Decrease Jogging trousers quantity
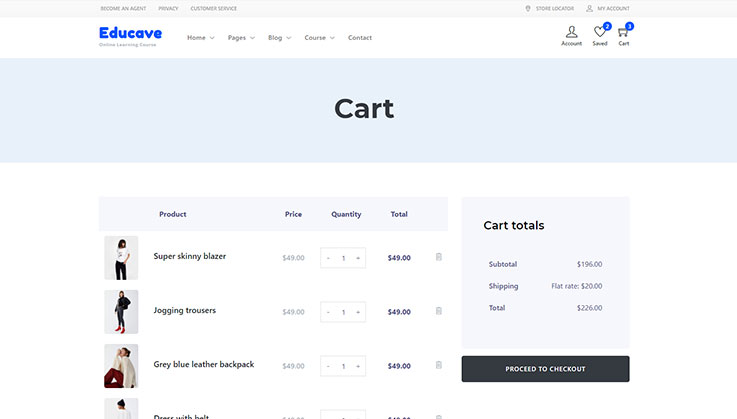This screenshot has height=419, width=737. point(328,312)
